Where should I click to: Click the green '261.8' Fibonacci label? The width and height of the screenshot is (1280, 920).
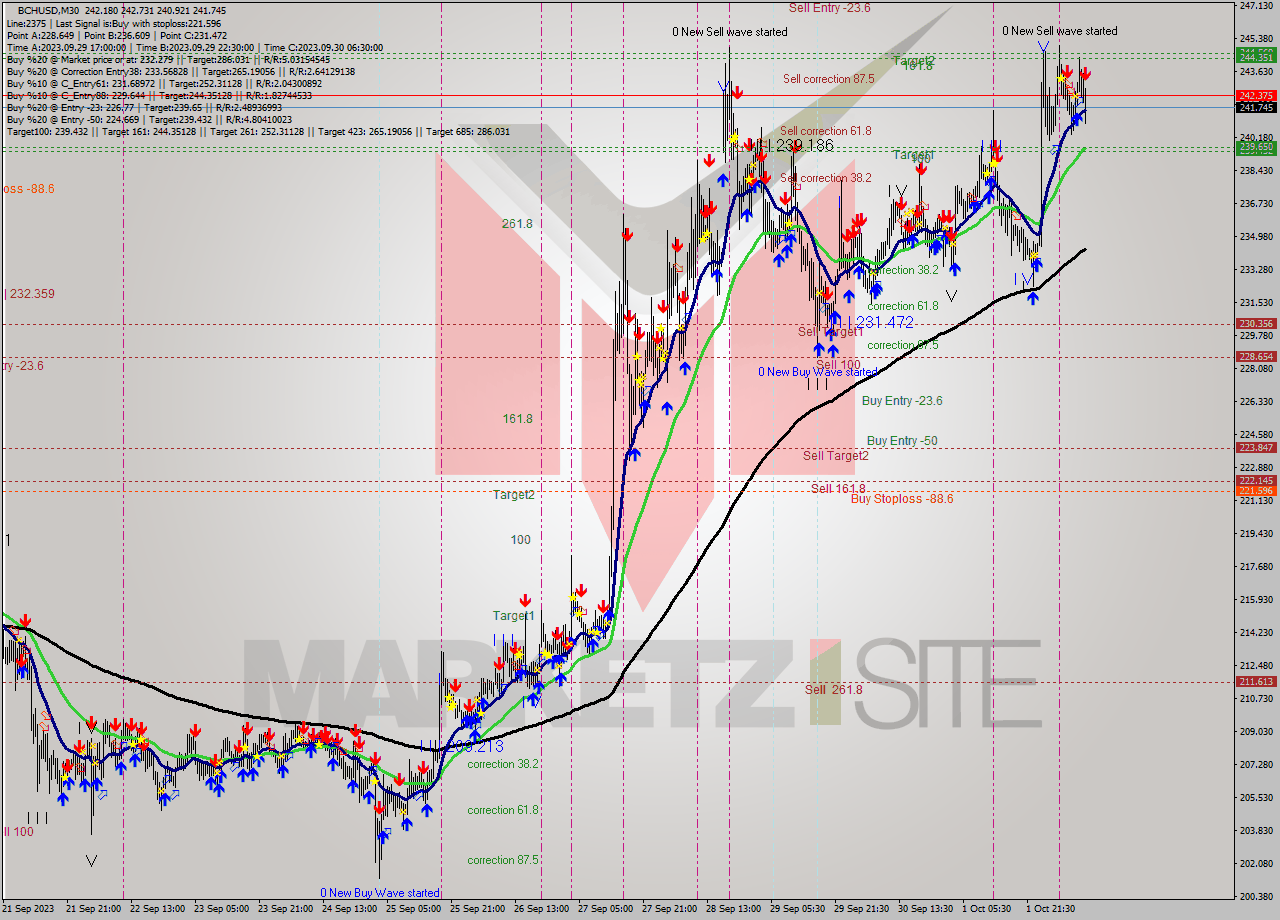[x=517, y=224]
